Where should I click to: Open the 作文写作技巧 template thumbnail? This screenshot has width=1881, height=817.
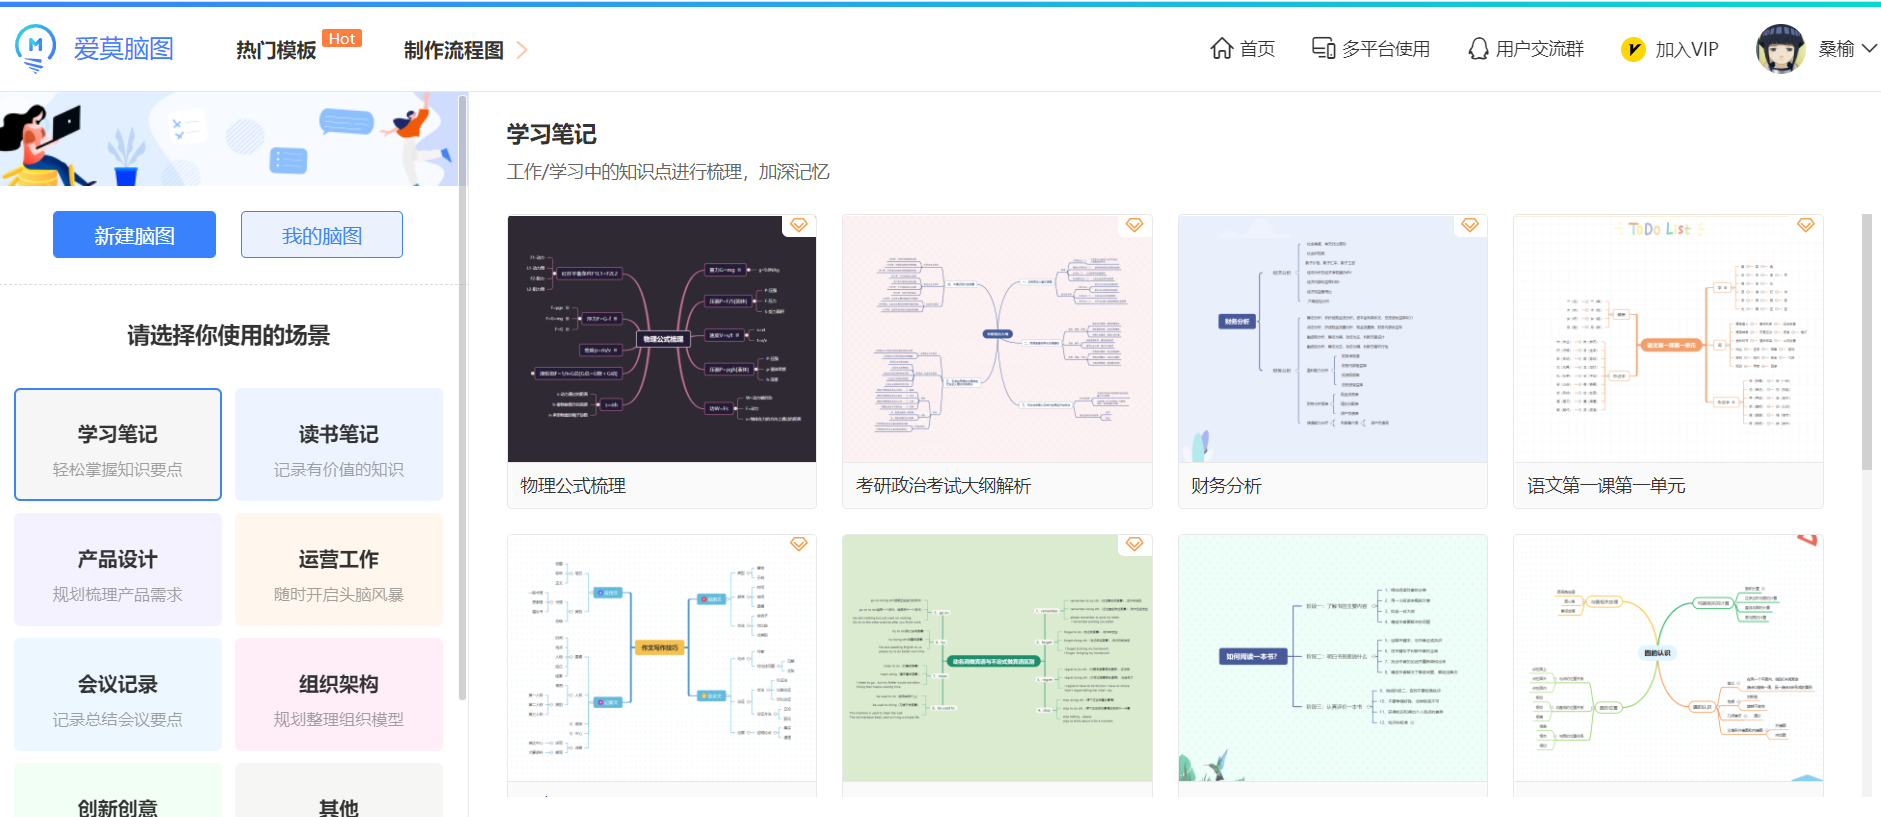[662, 658]
